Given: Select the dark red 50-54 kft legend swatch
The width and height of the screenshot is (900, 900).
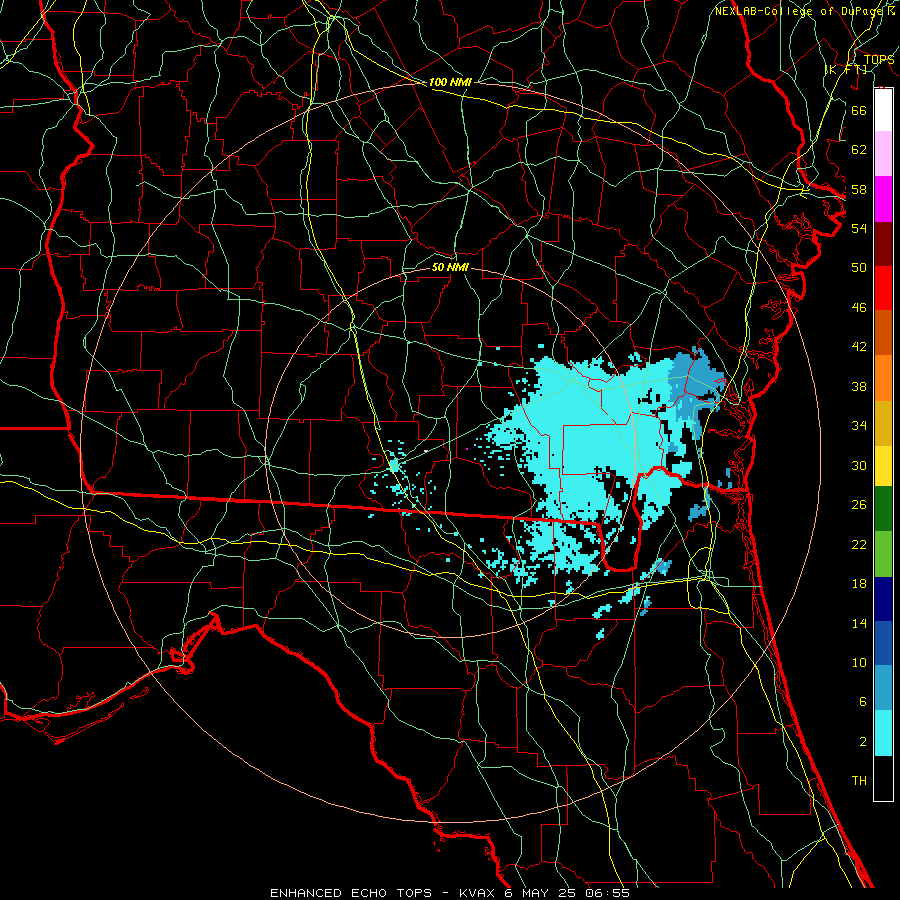Looking at the screenshot, I should click(883, 244).
